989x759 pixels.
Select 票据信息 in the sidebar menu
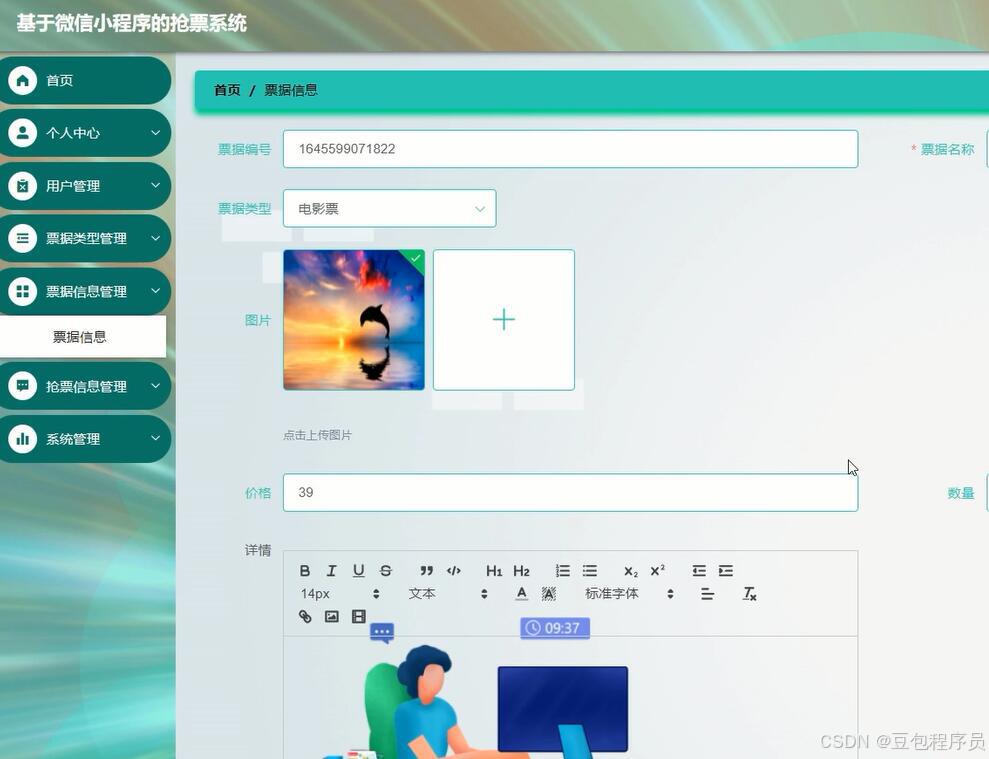[x=80, y=336]
